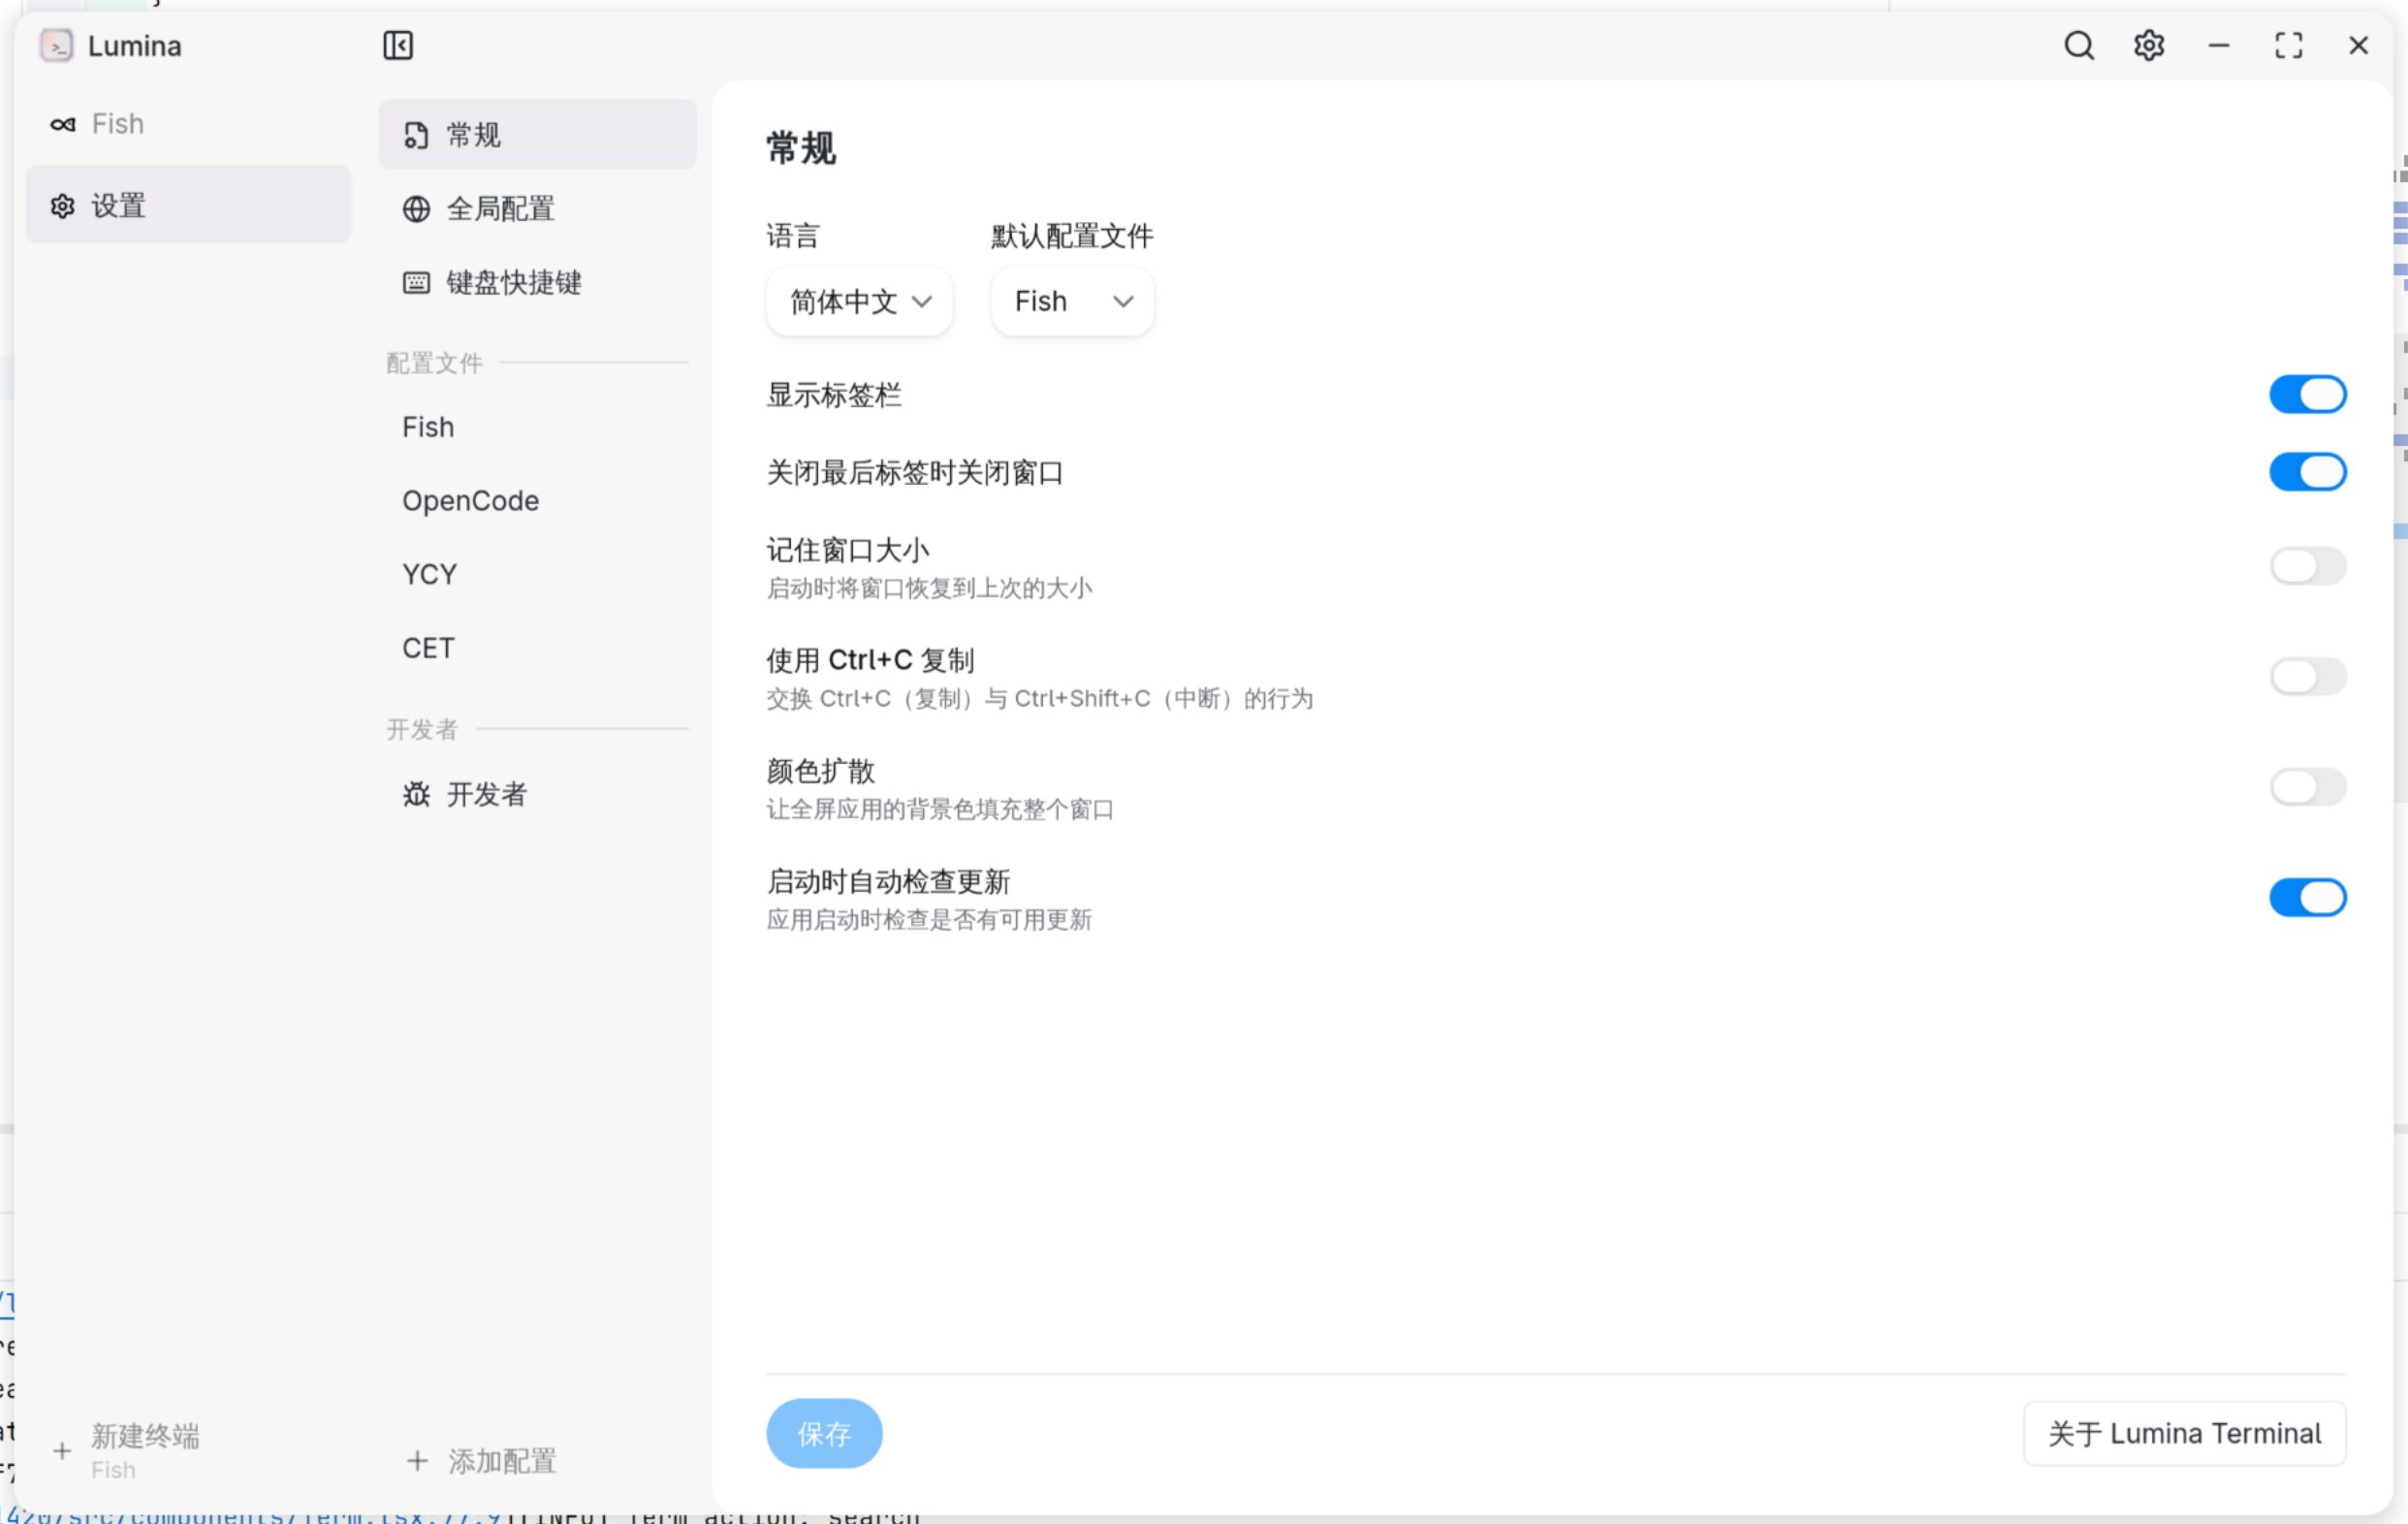Minimize the Lumina window
This screenshot has height=1524, width=2408.
(x=2219, y=46)
